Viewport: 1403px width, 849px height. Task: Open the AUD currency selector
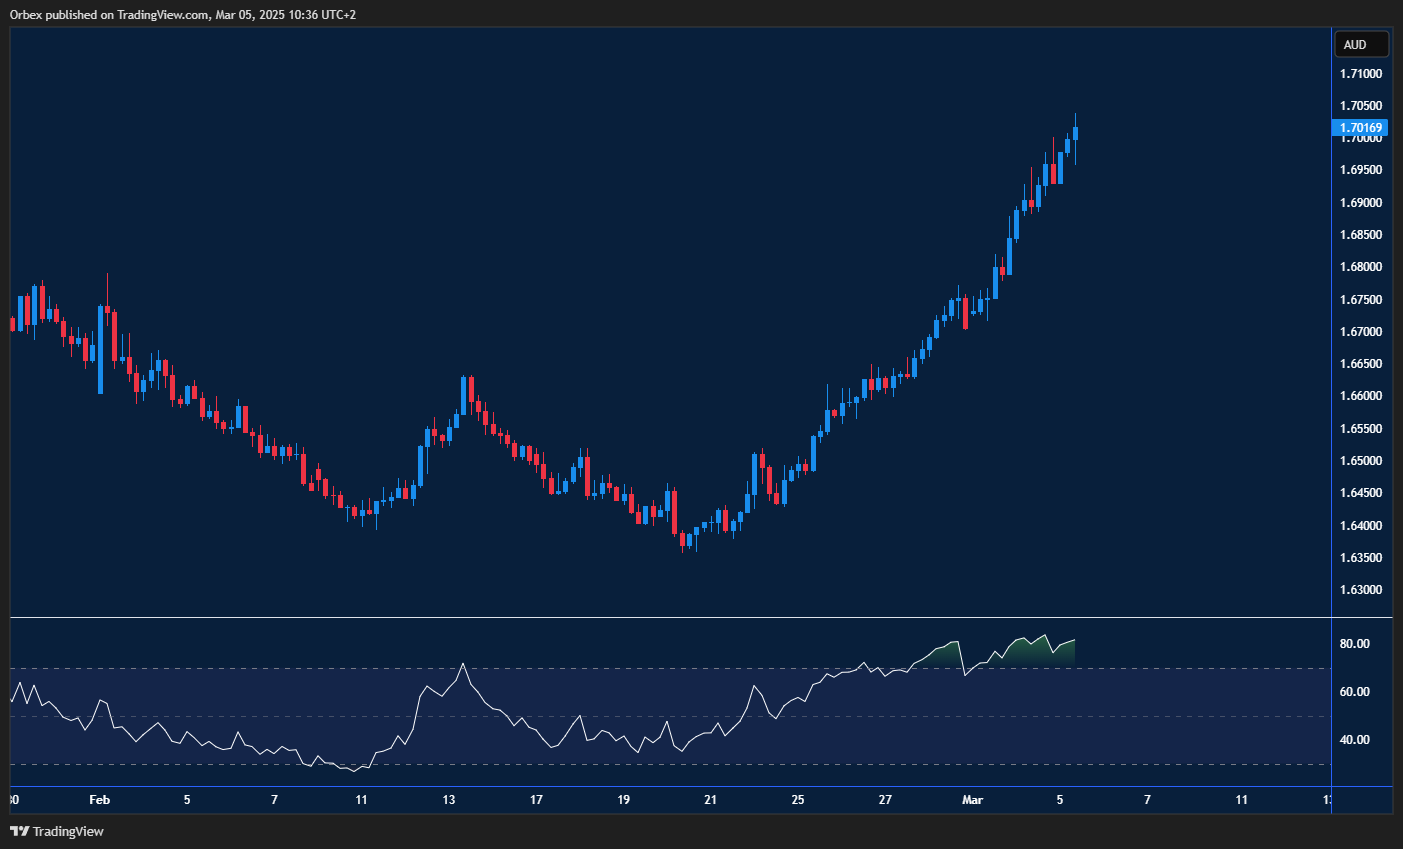1361,44
